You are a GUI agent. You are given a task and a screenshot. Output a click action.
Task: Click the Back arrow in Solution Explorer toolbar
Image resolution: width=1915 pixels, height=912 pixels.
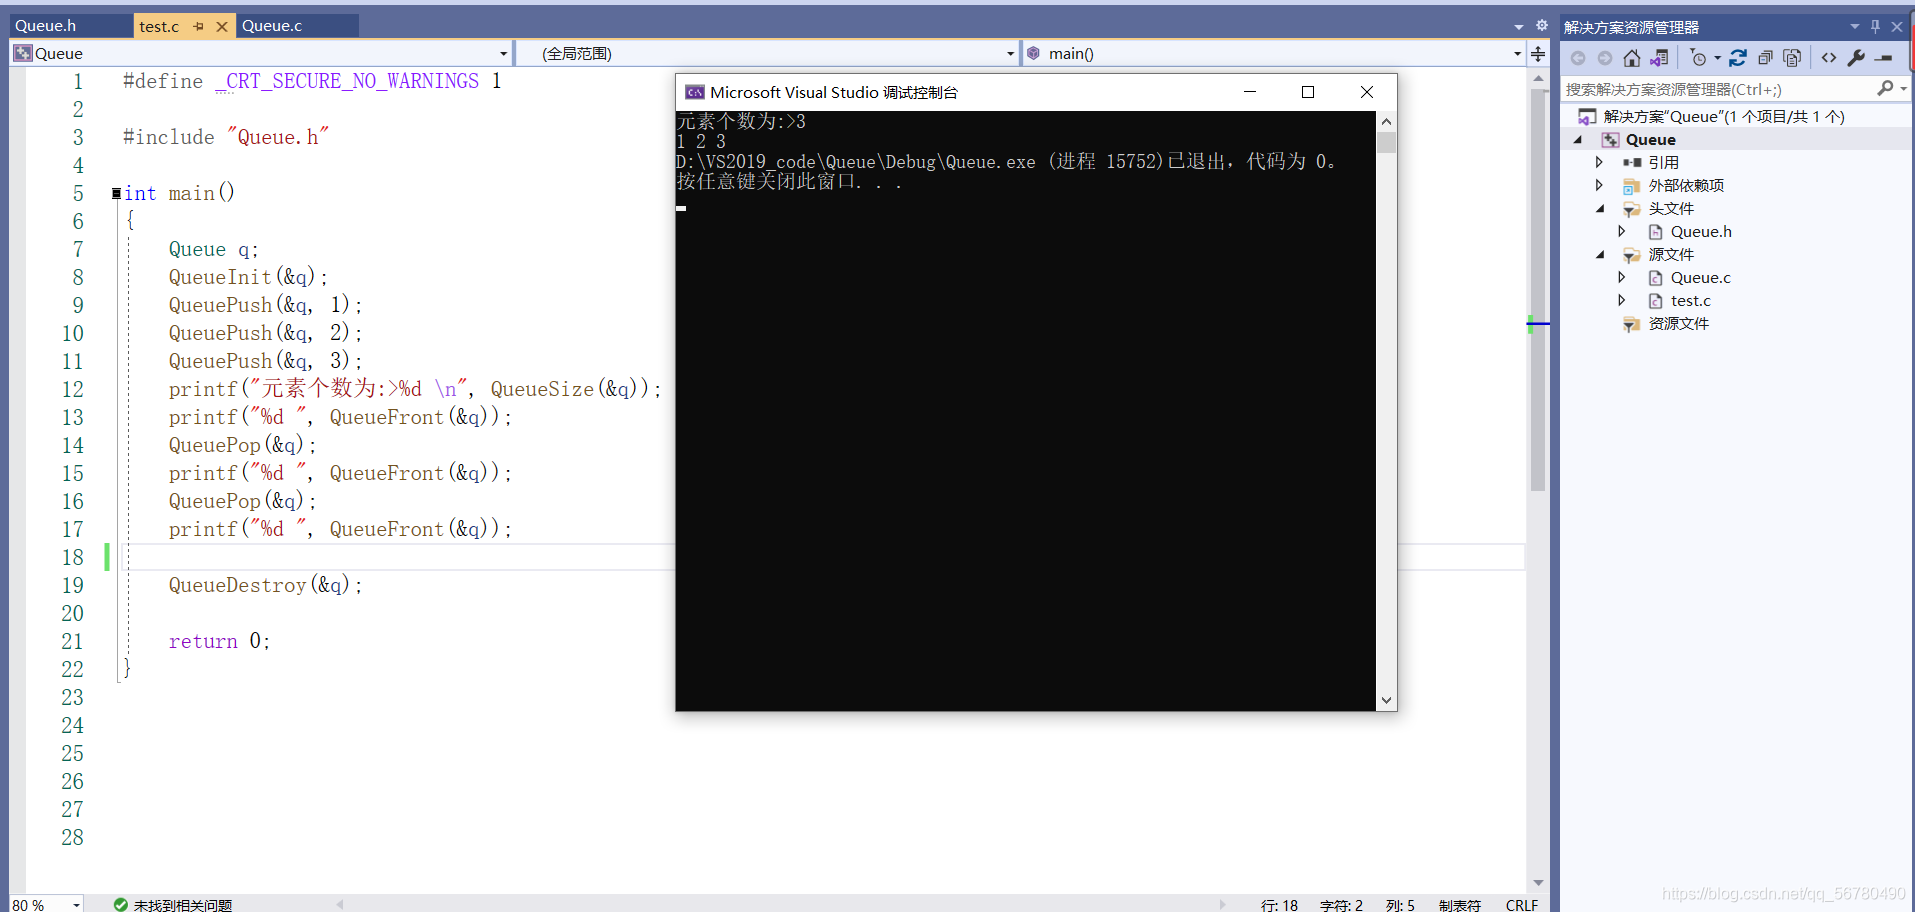click(1578, 58)
